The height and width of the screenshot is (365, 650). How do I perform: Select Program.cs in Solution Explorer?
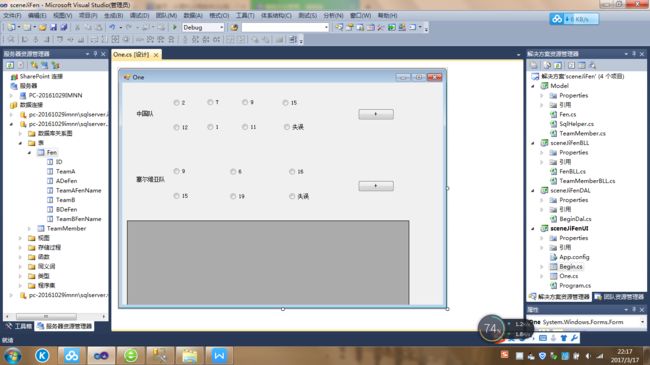[x=575, y=286]
